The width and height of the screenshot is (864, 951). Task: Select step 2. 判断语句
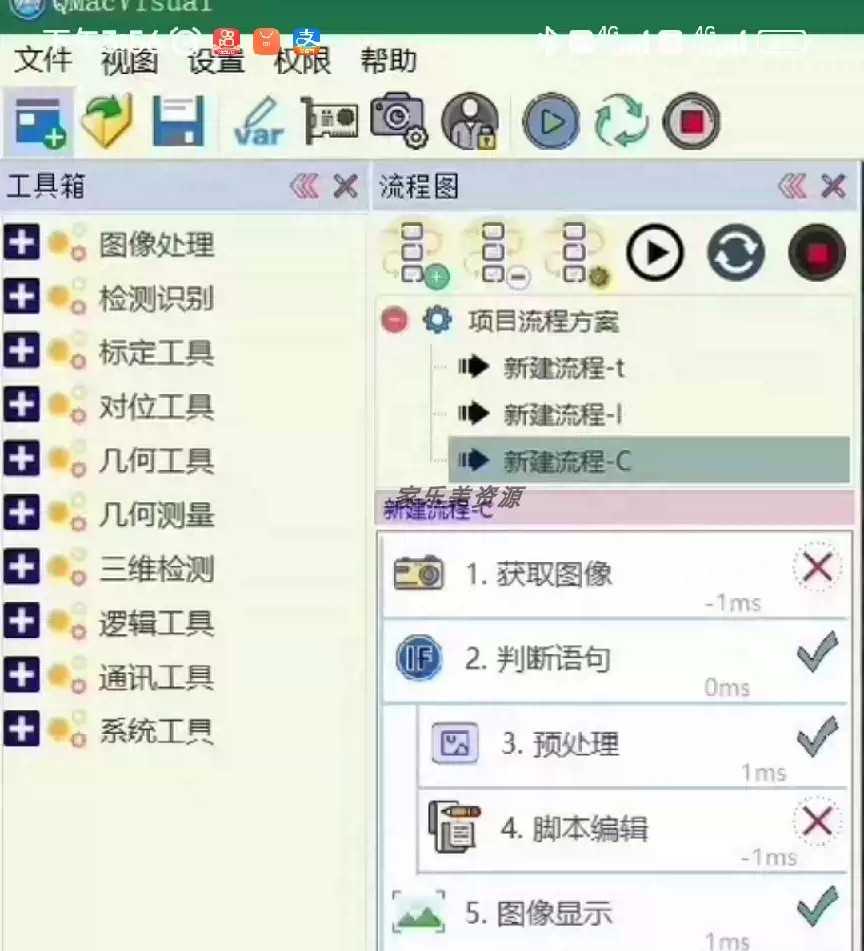[x=615, y=661]
